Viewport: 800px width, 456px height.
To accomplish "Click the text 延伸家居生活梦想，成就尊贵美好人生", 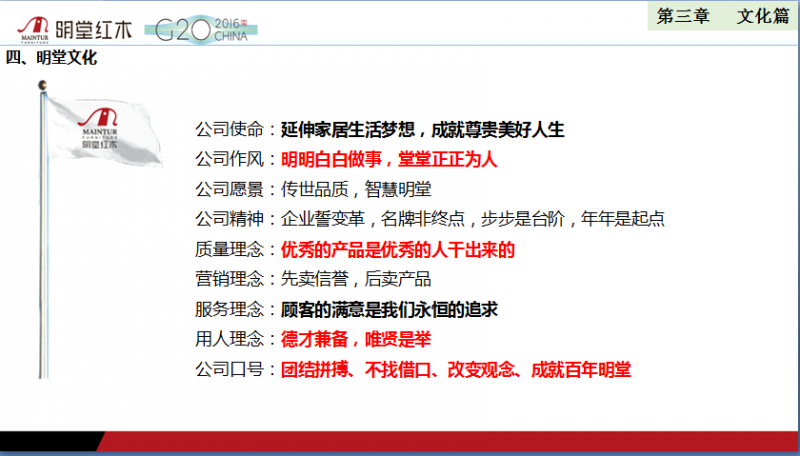I will coord(423,129).
